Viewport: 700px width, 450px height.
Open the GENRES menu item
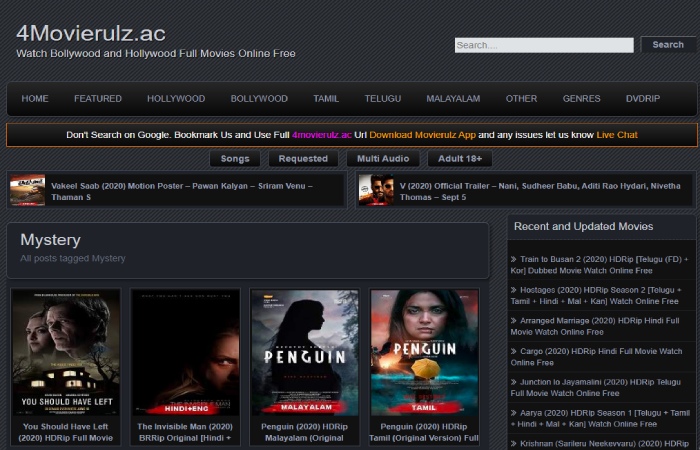point(581,99)
